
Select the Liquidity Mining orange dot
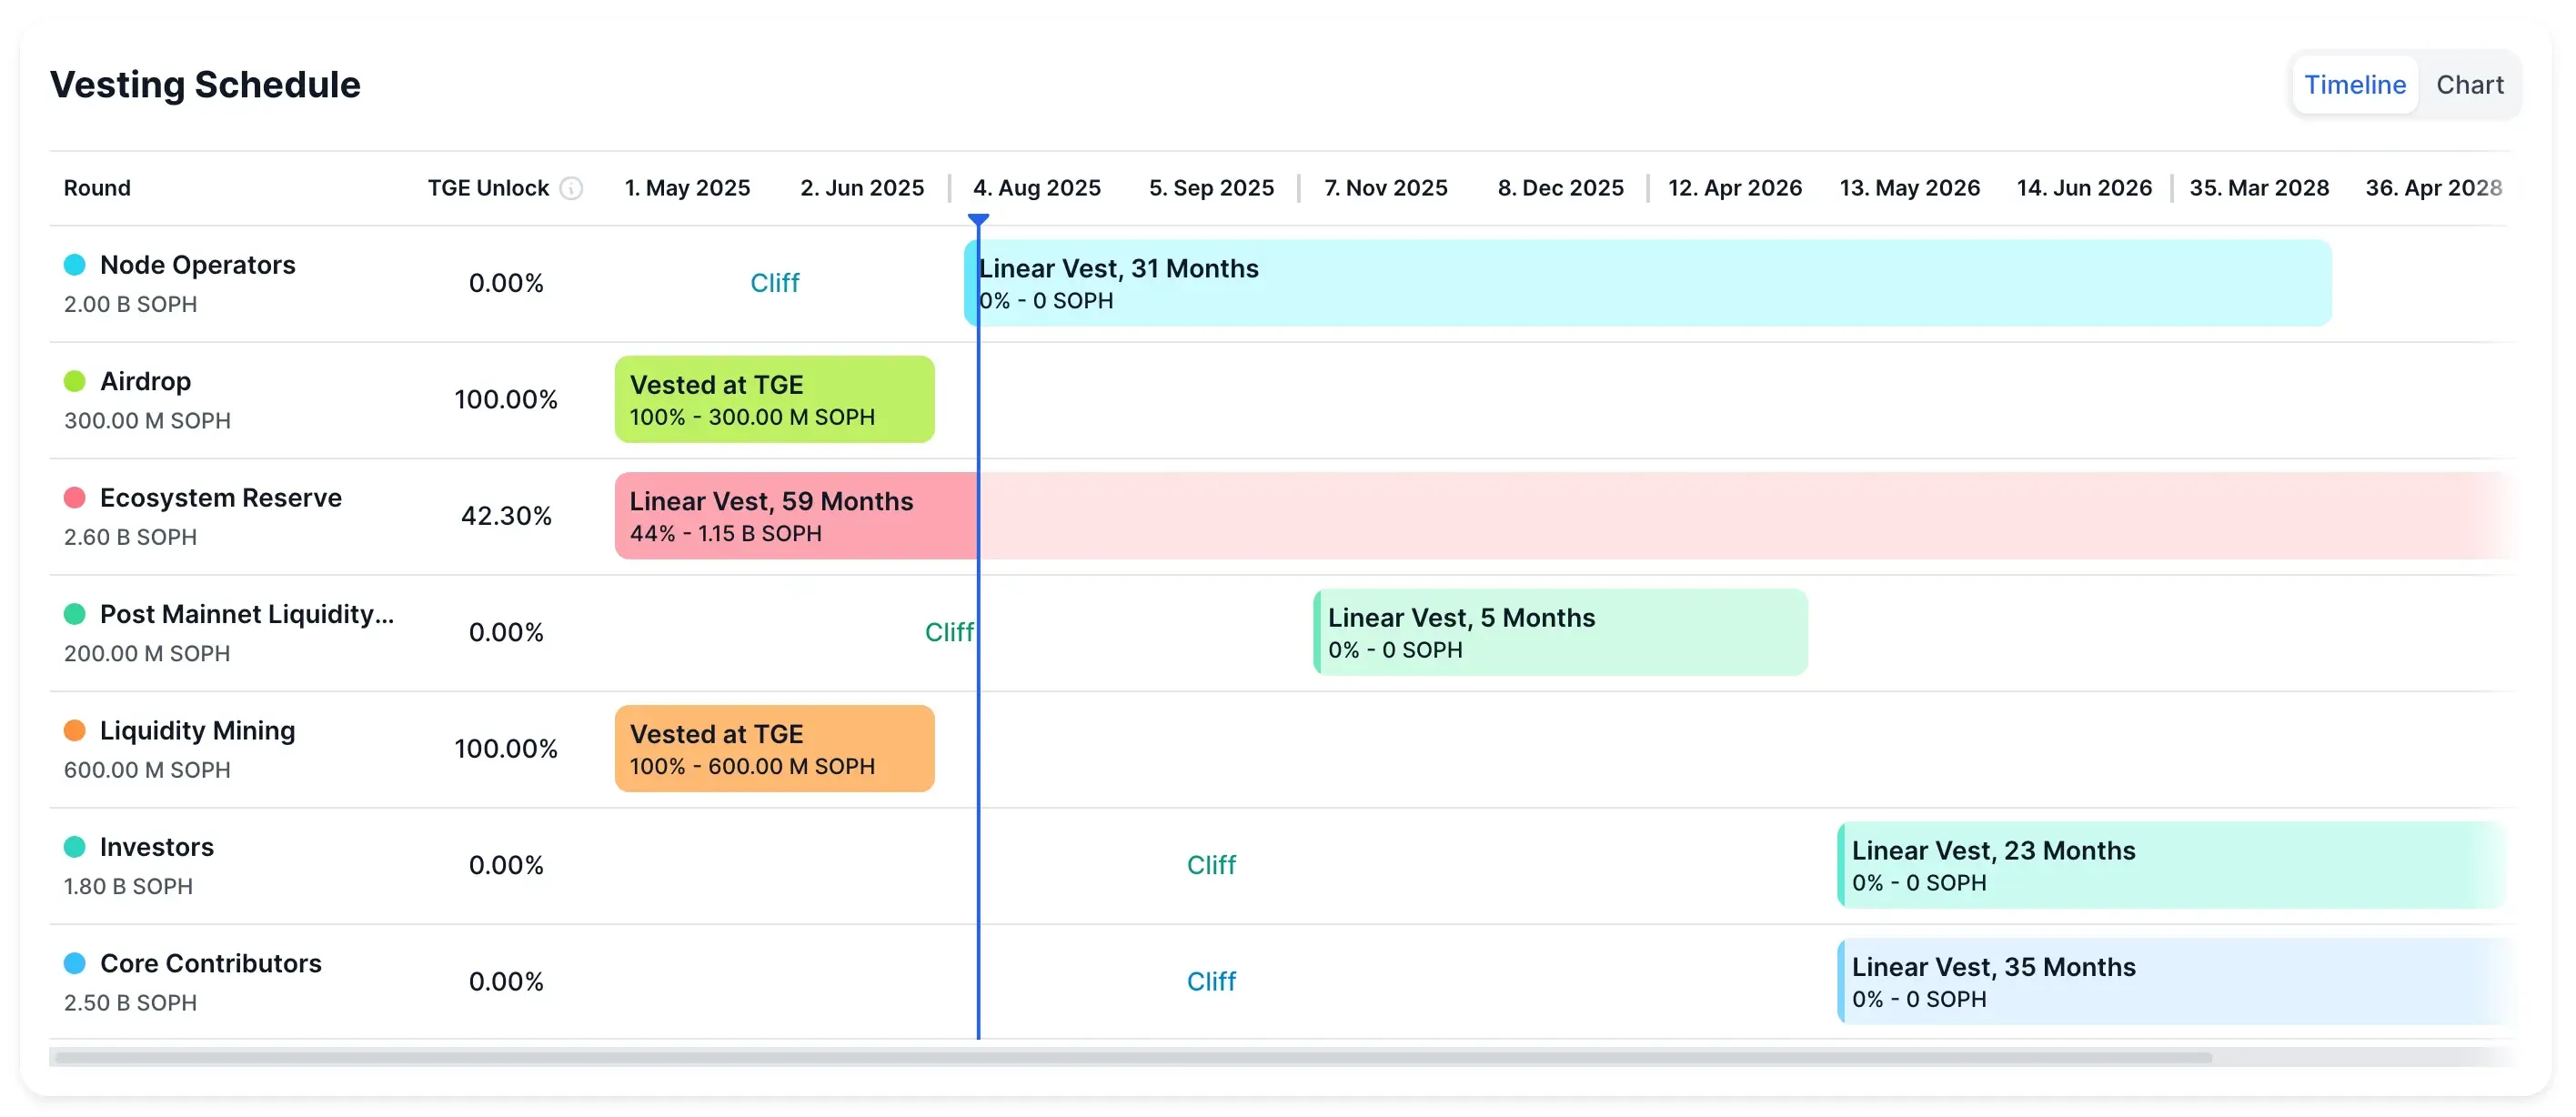(x=74, y=730)
